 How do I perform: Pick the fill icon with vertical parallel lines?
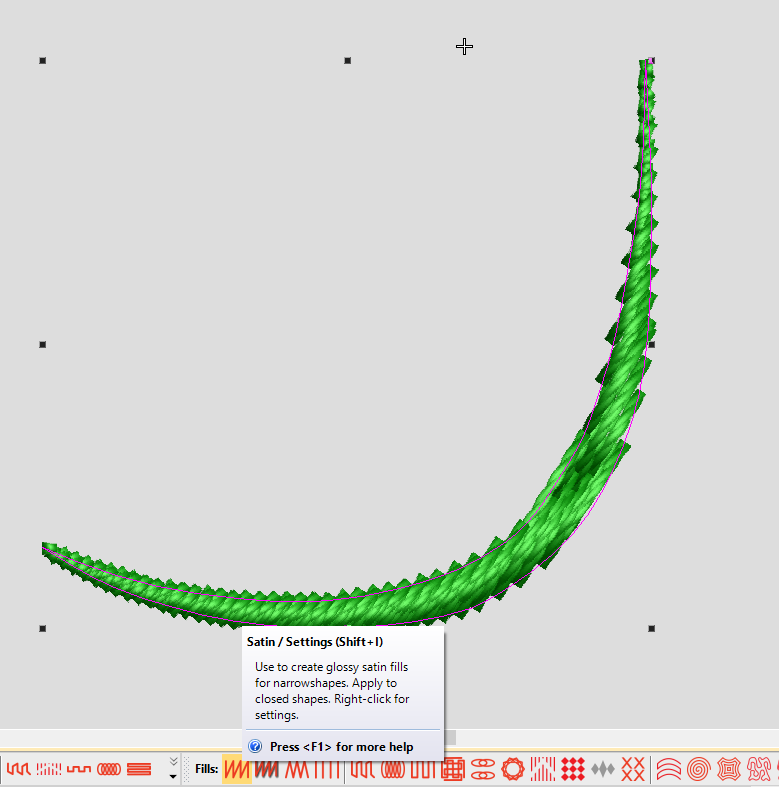(326, 769)
